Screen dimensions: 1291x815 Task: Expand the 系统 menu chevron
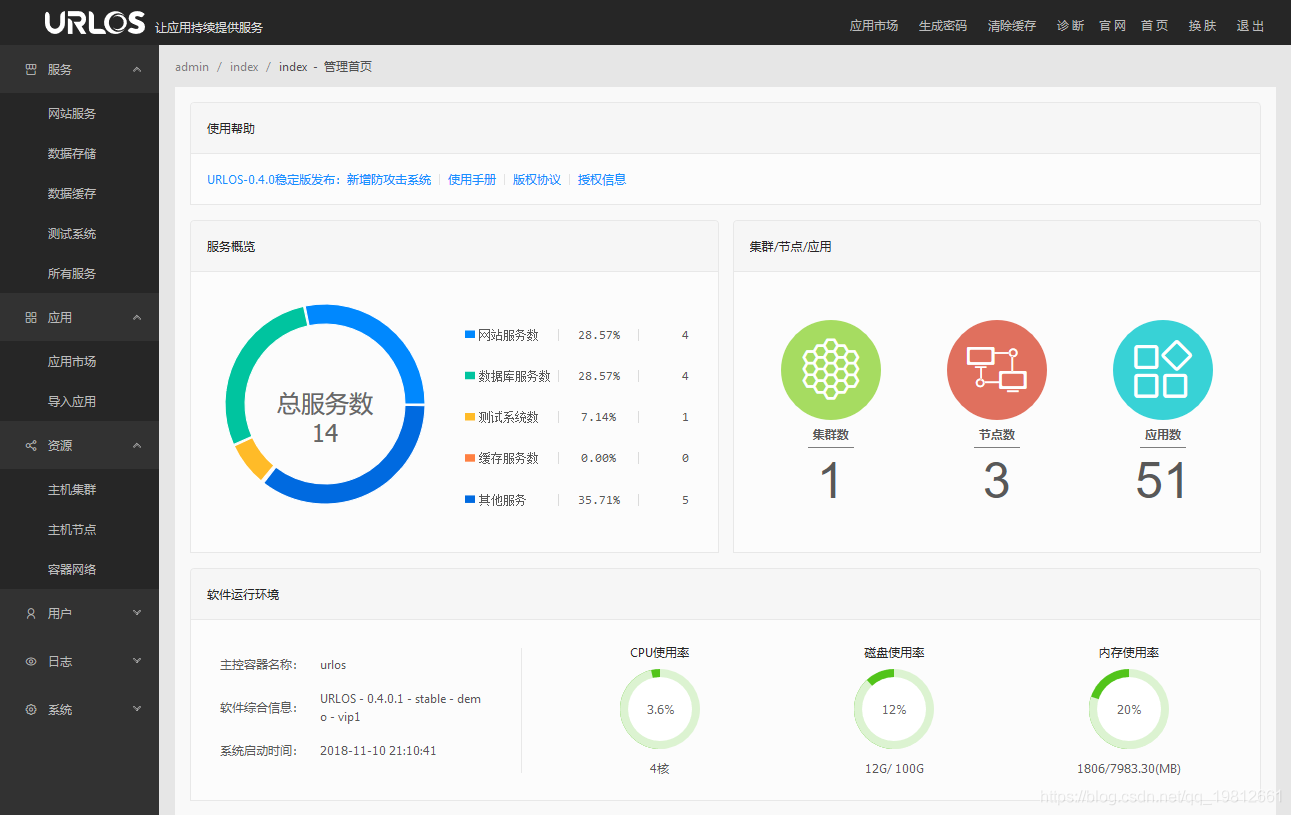point(137,709)
